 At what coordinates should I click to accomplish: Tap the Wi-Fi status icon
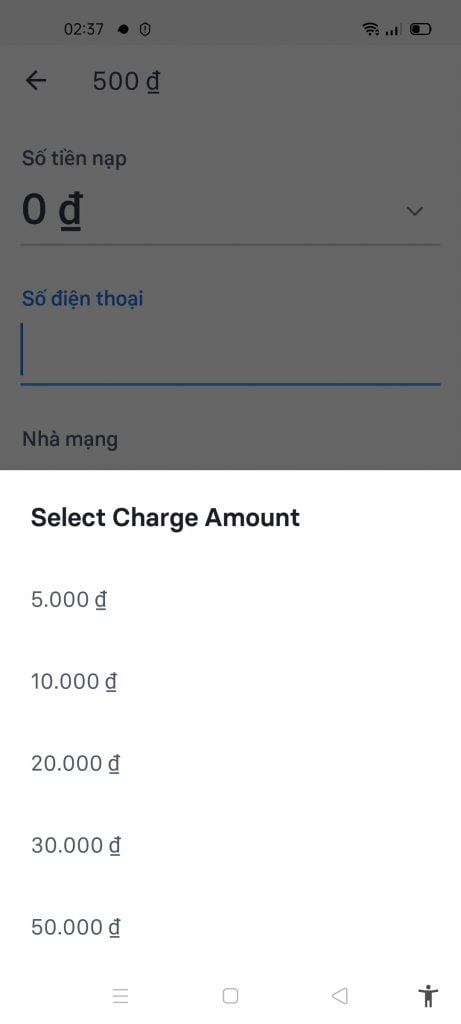[x=370, y=29]
